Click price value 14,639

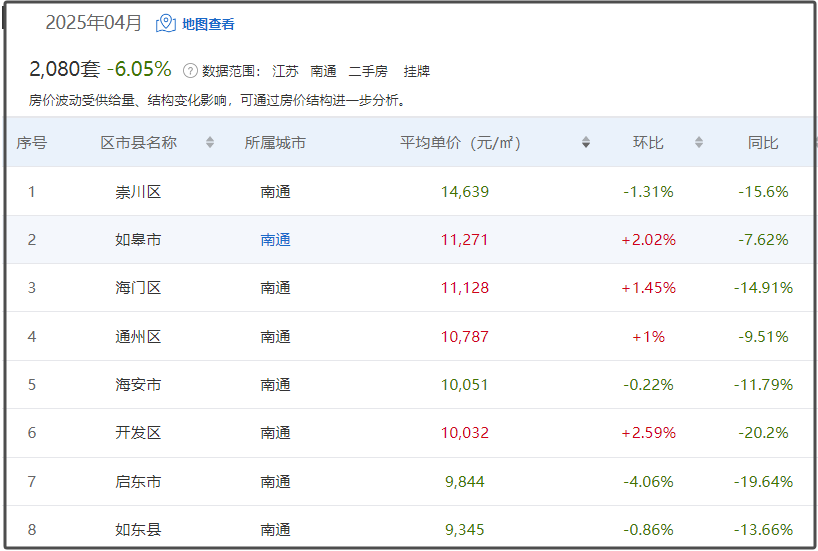pos(465,192)
